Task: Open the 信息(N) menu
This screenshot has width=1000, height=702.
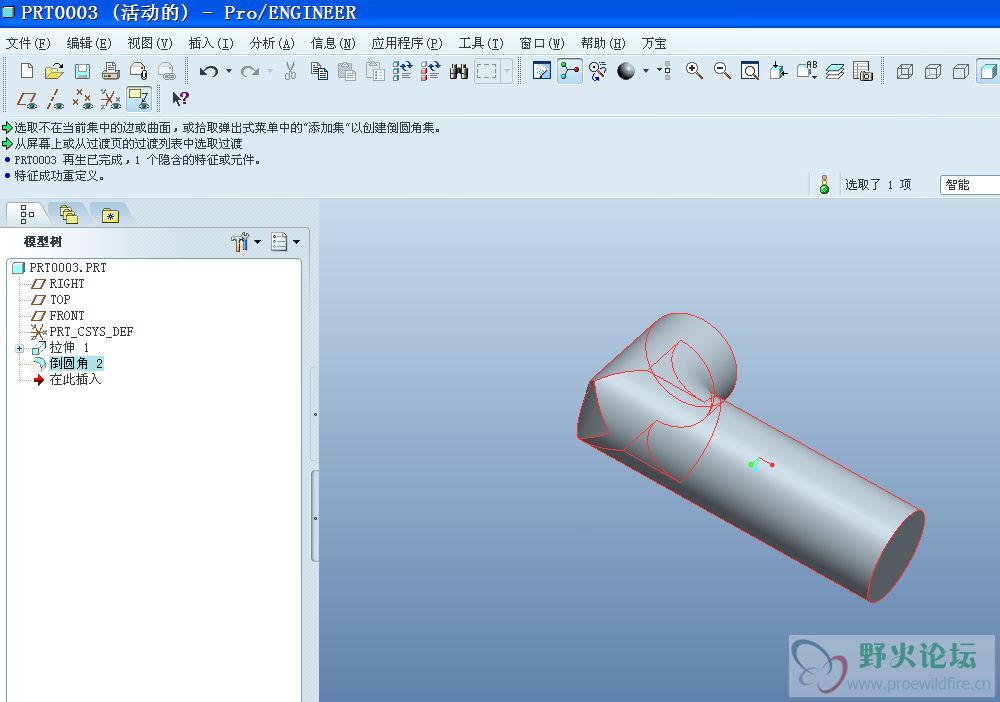Action: [x=333, y=43]
